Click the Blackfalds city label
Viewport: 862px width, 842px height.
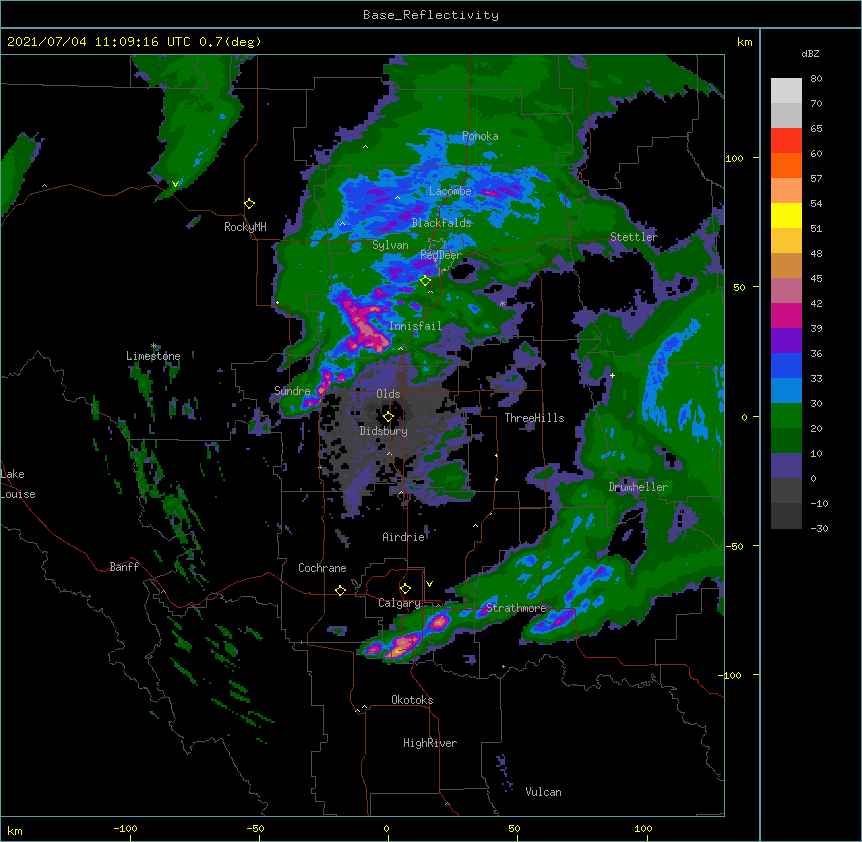pos(441,223)
